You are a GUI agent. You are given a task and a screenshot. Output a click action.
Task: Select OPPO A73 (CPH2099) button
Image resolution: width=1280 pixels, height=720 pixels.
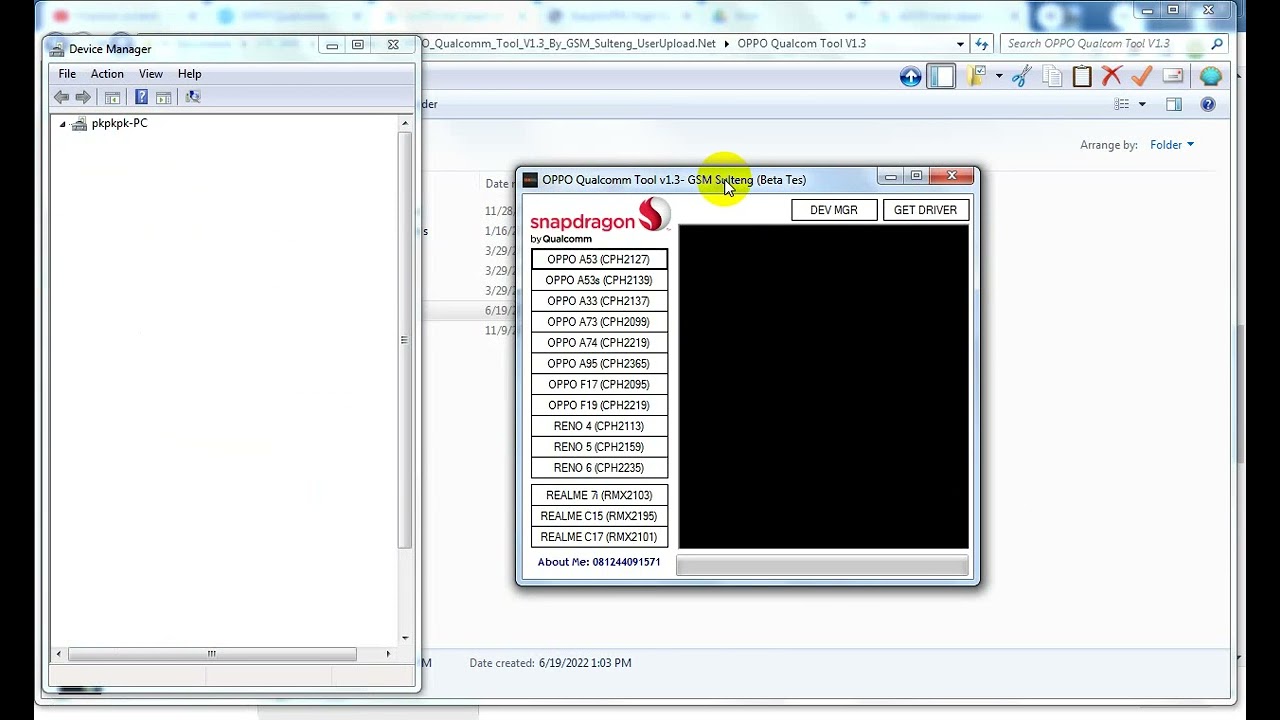click(x=598, y=322)
